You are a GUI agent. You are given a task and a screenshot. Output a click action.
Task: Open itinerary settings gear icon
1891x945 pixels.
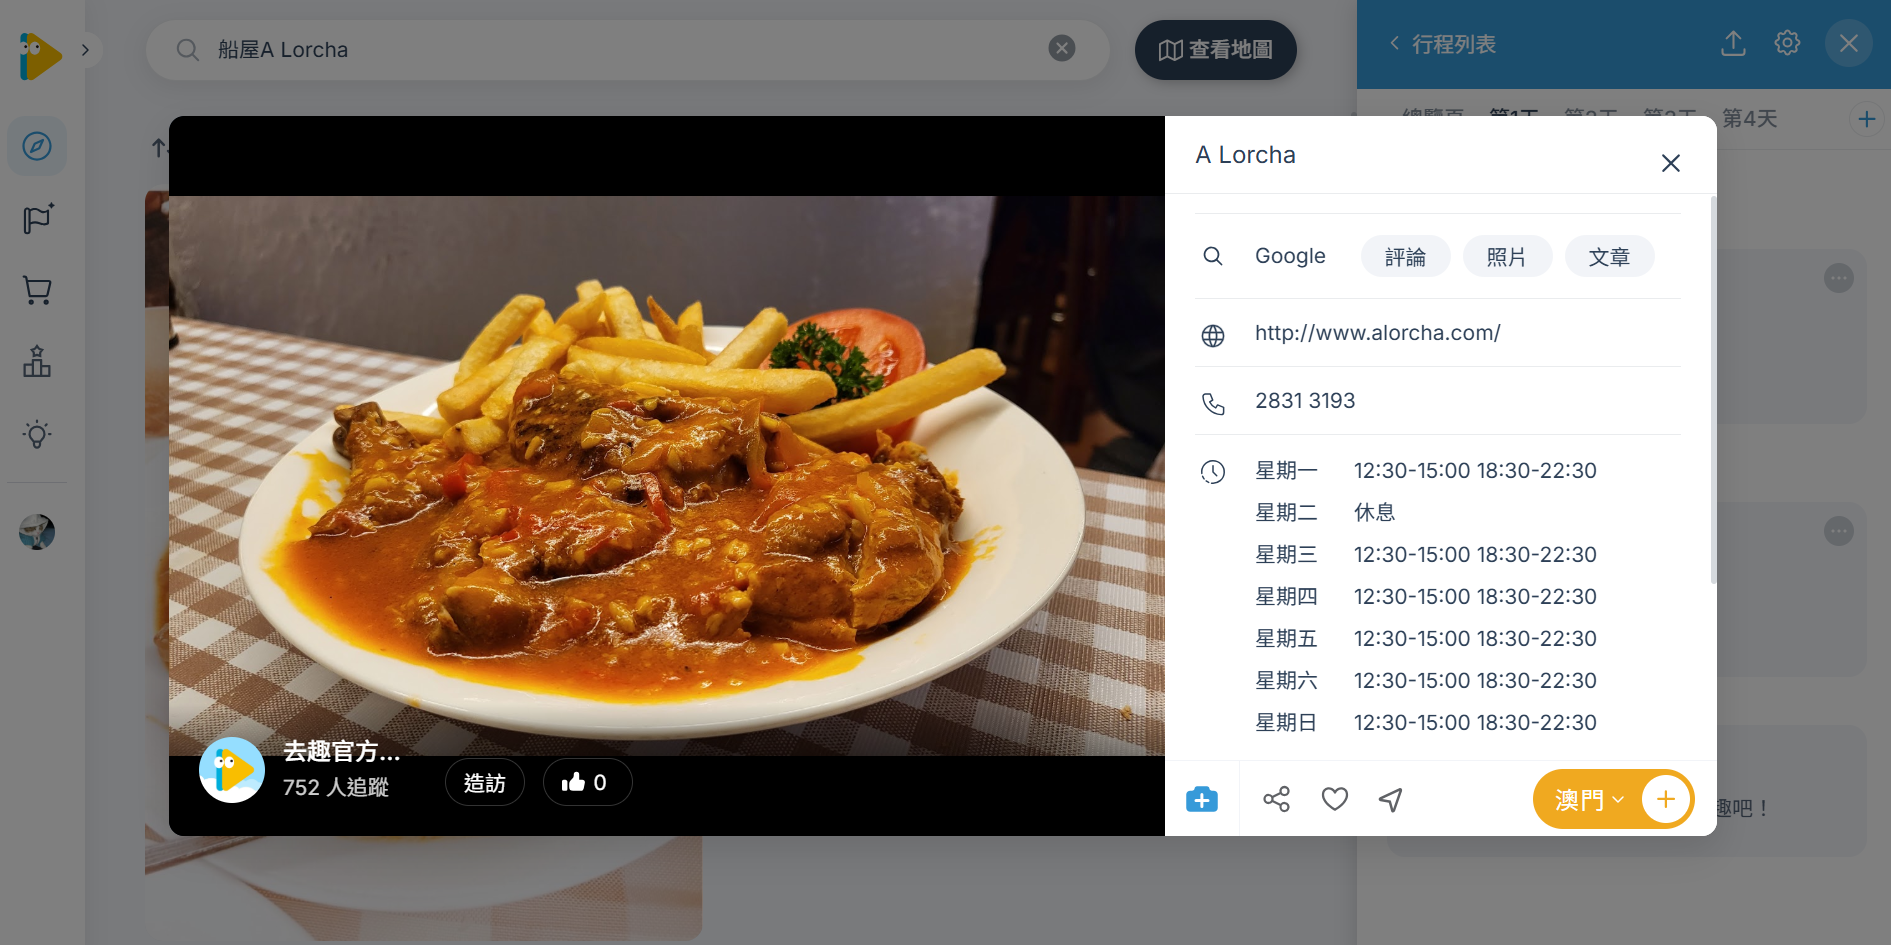coord(1787,43)
